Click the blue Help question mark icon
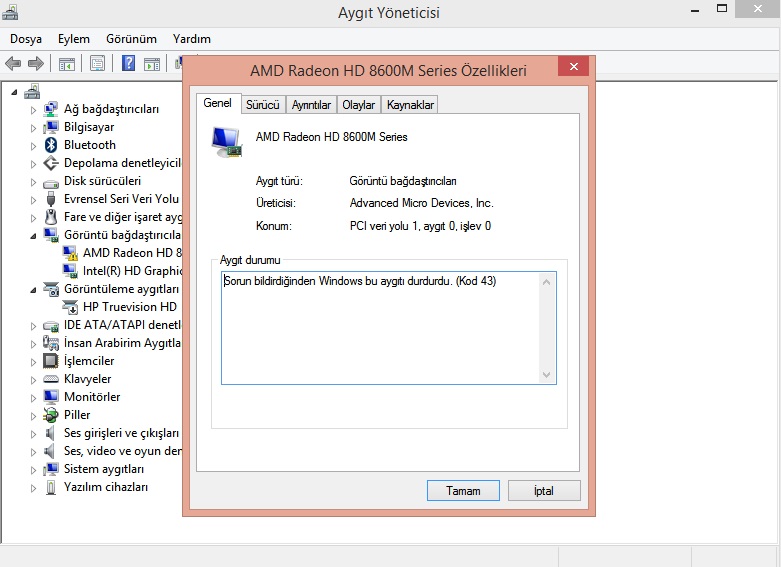Screen dimensions: 781x567 [129, 63]
